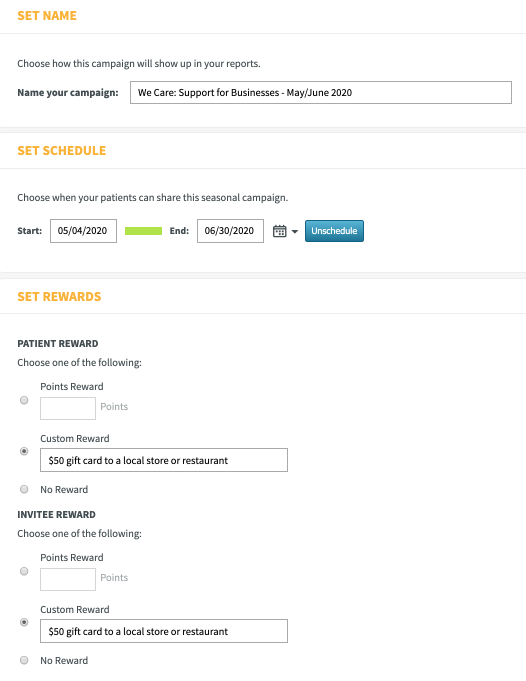This screenshot has width=526, height=681.
Task: Expand the dropdown arrow beside the calendar
Action: coord(295,231)
